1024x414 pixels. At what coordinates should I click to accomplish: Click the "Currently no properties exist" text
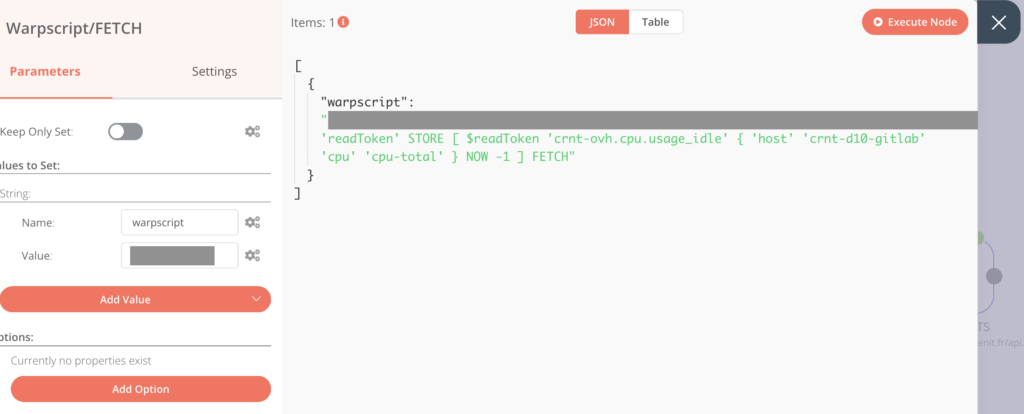(81, 360)
